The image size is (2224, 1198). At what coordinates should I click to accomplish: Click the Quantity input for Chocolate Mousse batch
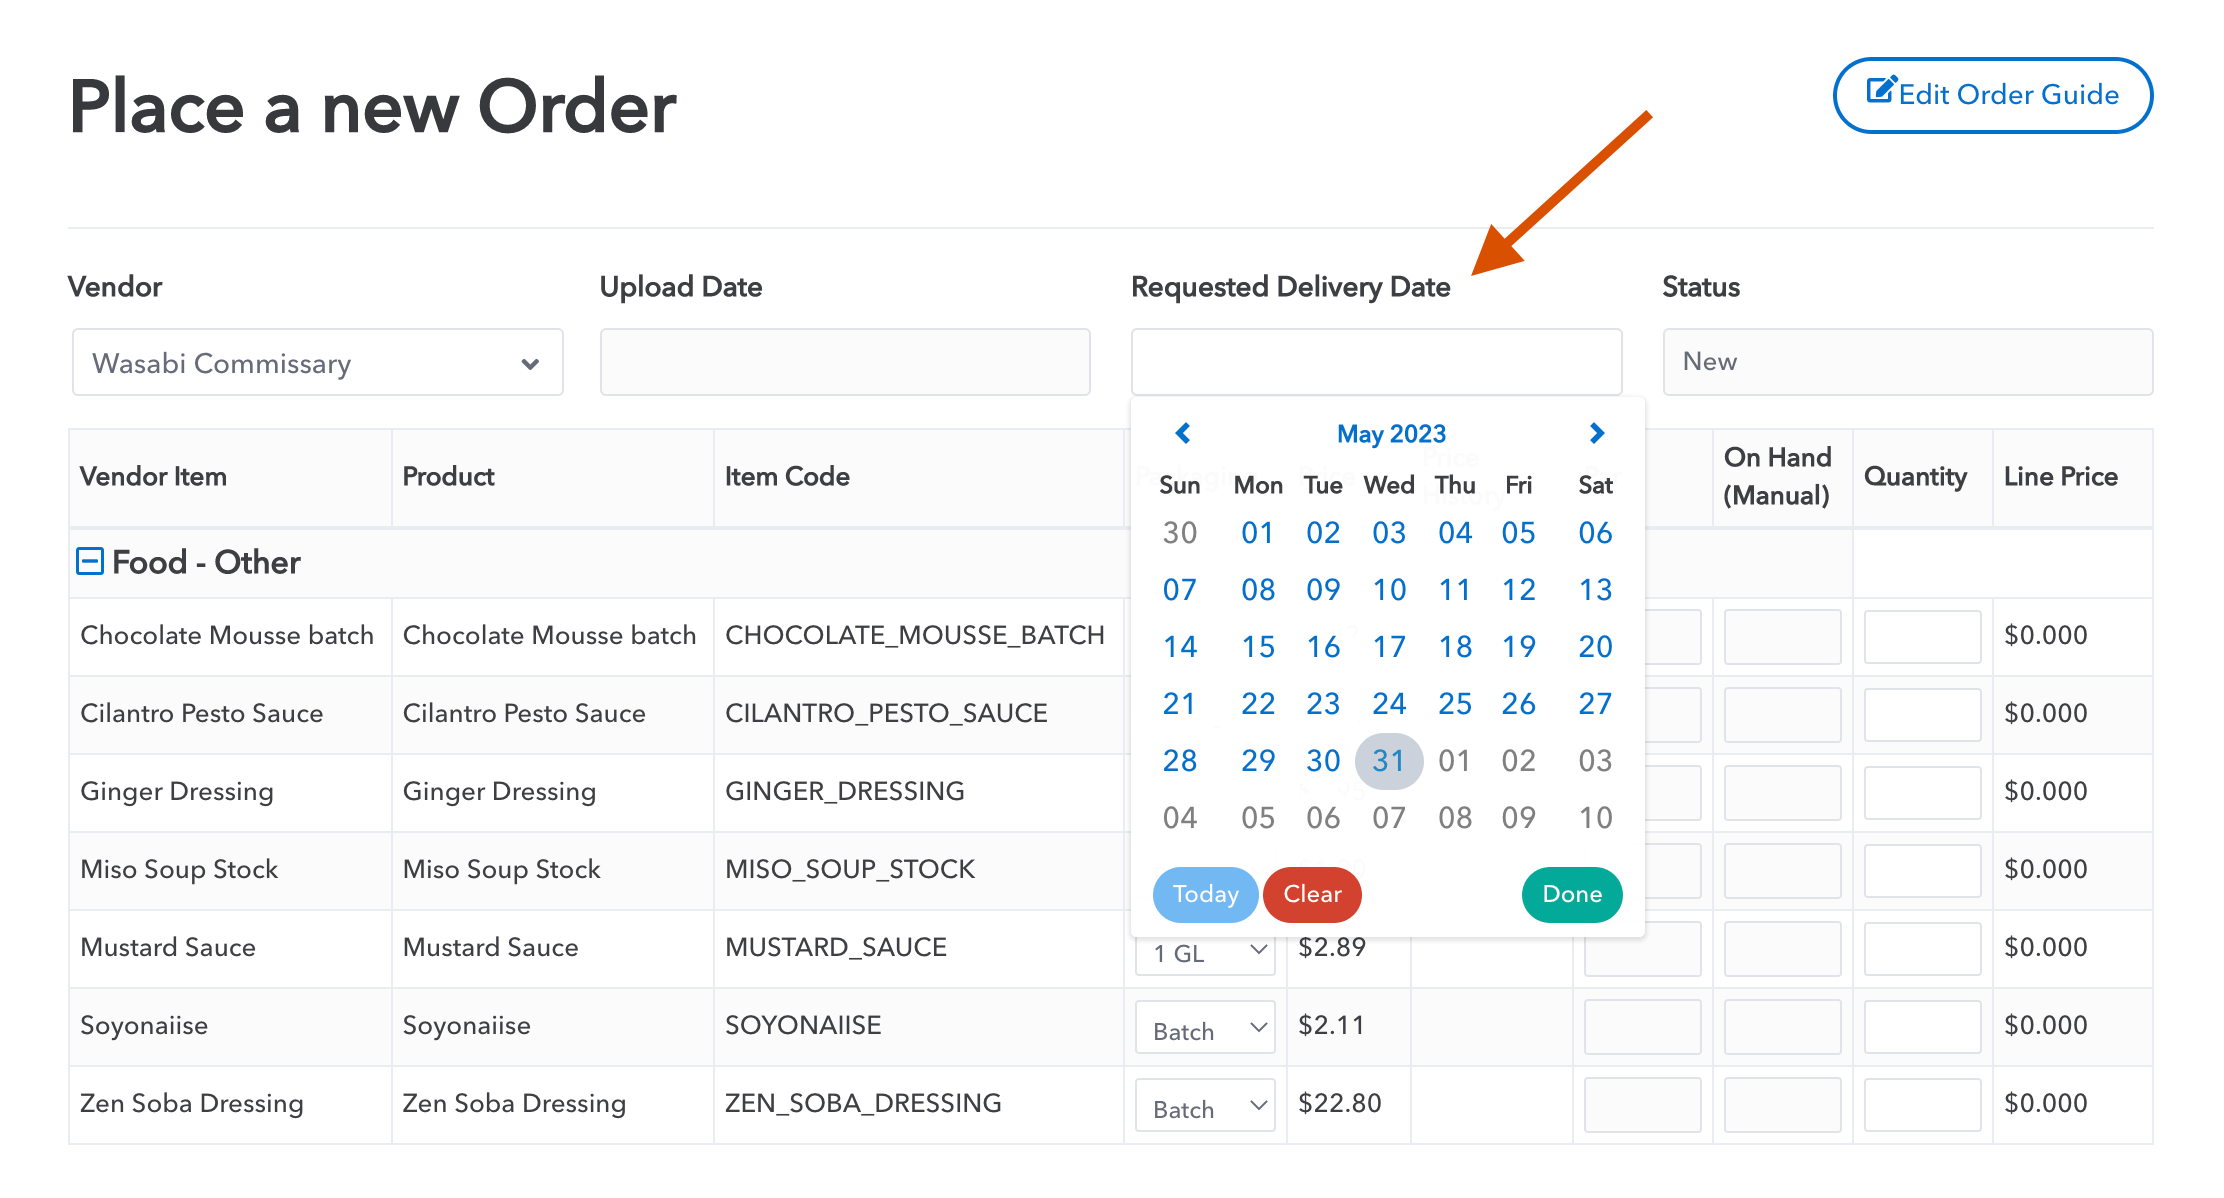tap(1922, 636)
